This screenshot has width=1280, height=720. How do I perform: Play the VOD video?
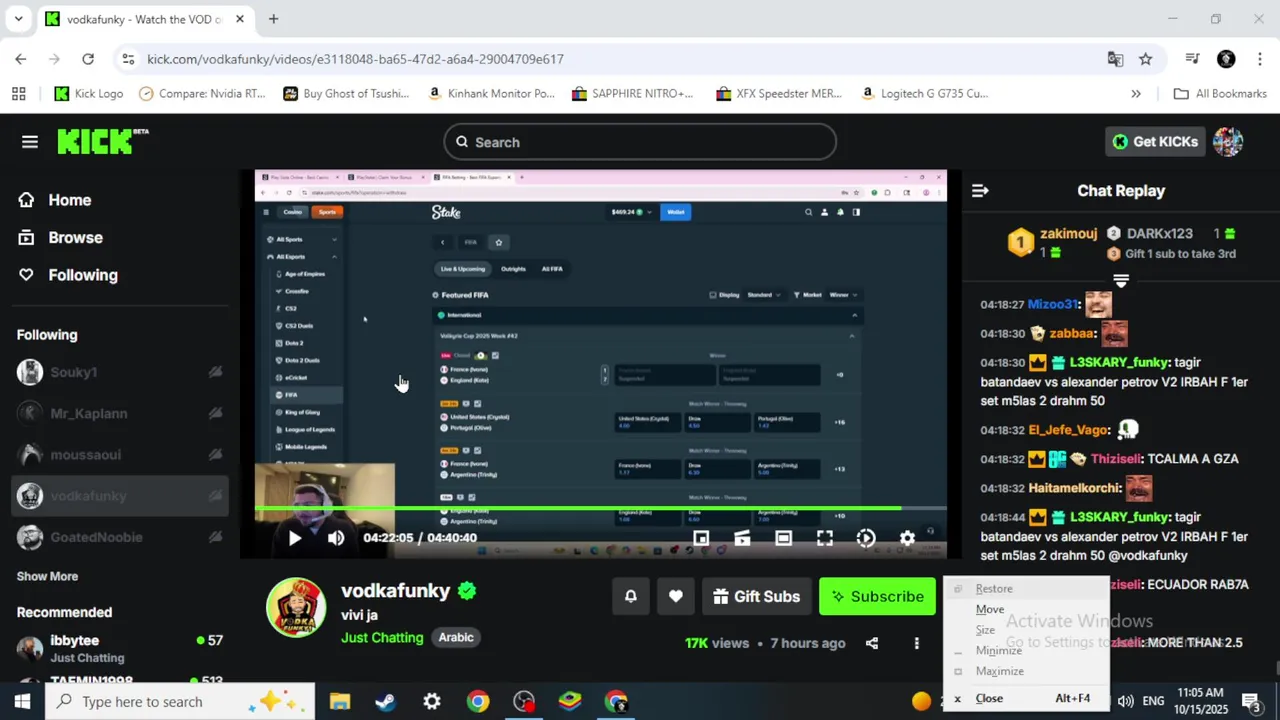point(294,538)
